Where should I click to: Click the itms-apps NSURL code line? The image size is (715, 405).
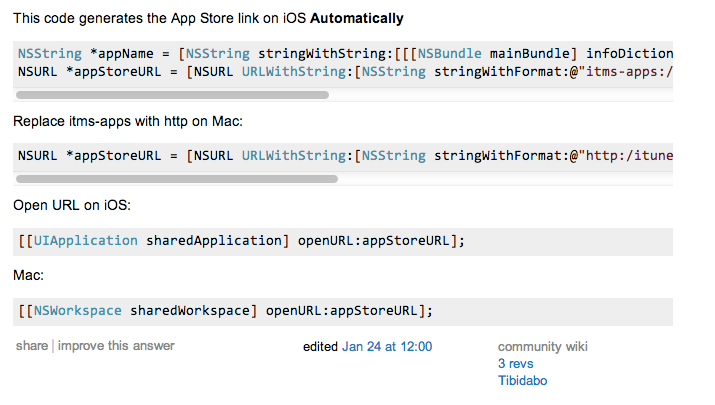coord(345,72)
